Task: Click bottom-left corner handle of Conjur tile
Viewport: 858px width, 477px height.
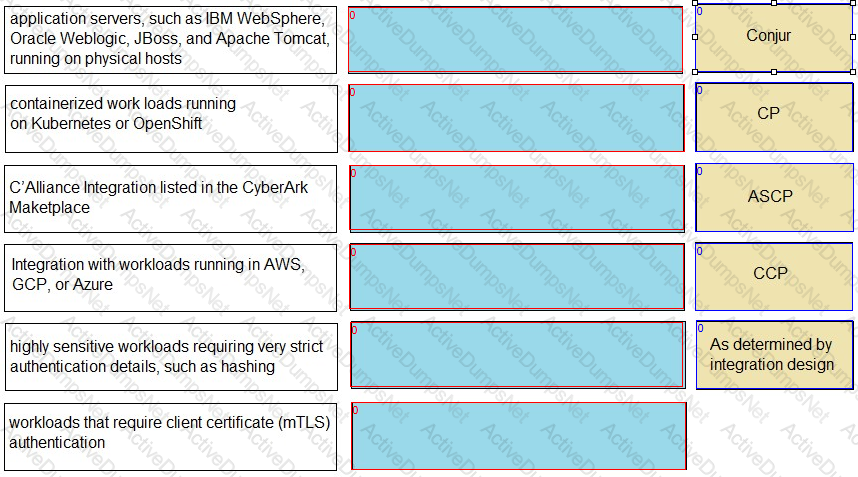Action: 695,72
